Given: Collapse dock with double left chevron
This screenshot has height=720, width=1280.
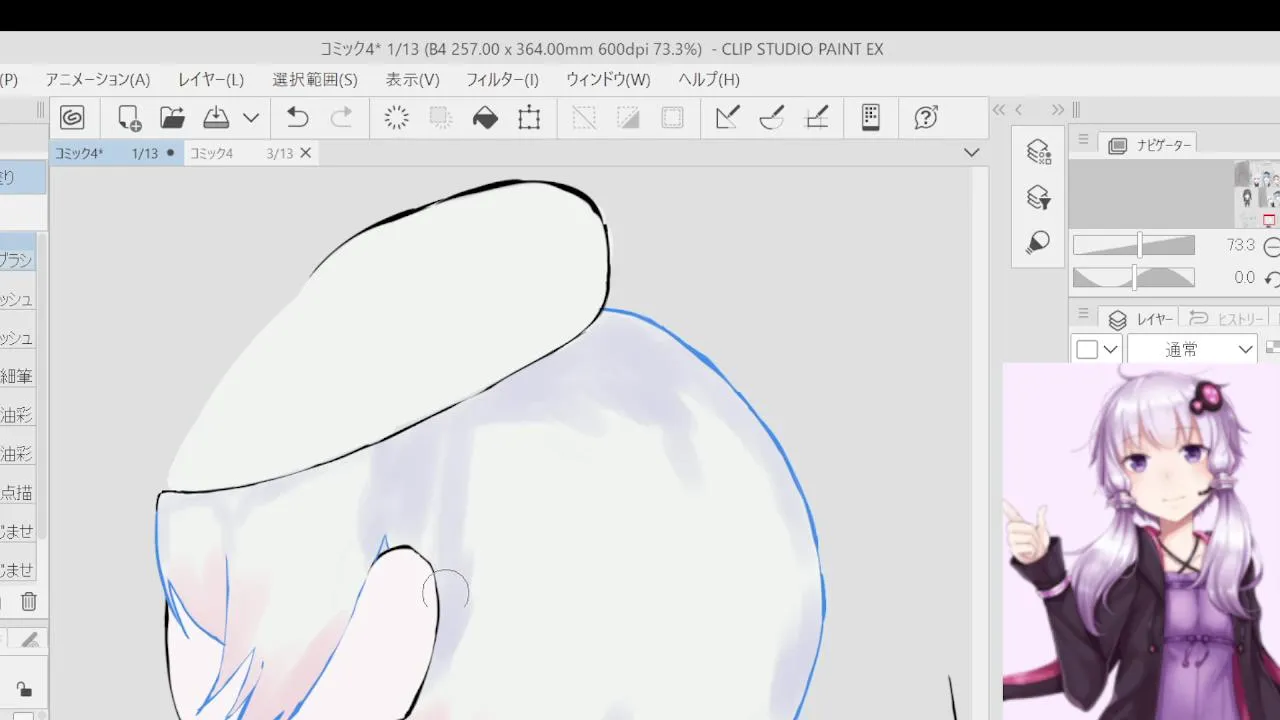Looking at the screenshot, I should tap(998, 110).
